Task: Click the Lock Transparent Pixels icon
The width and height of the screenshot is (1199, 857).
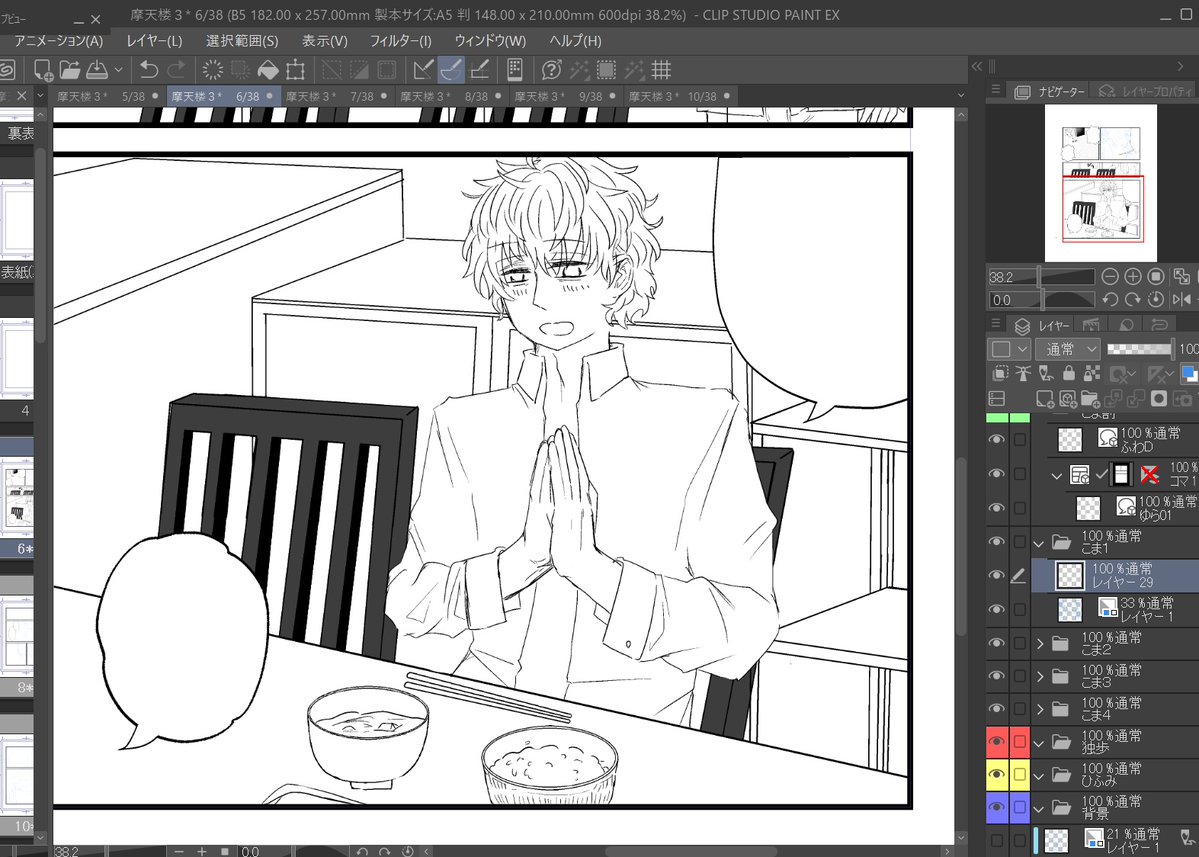Action: pos(1092,374)
